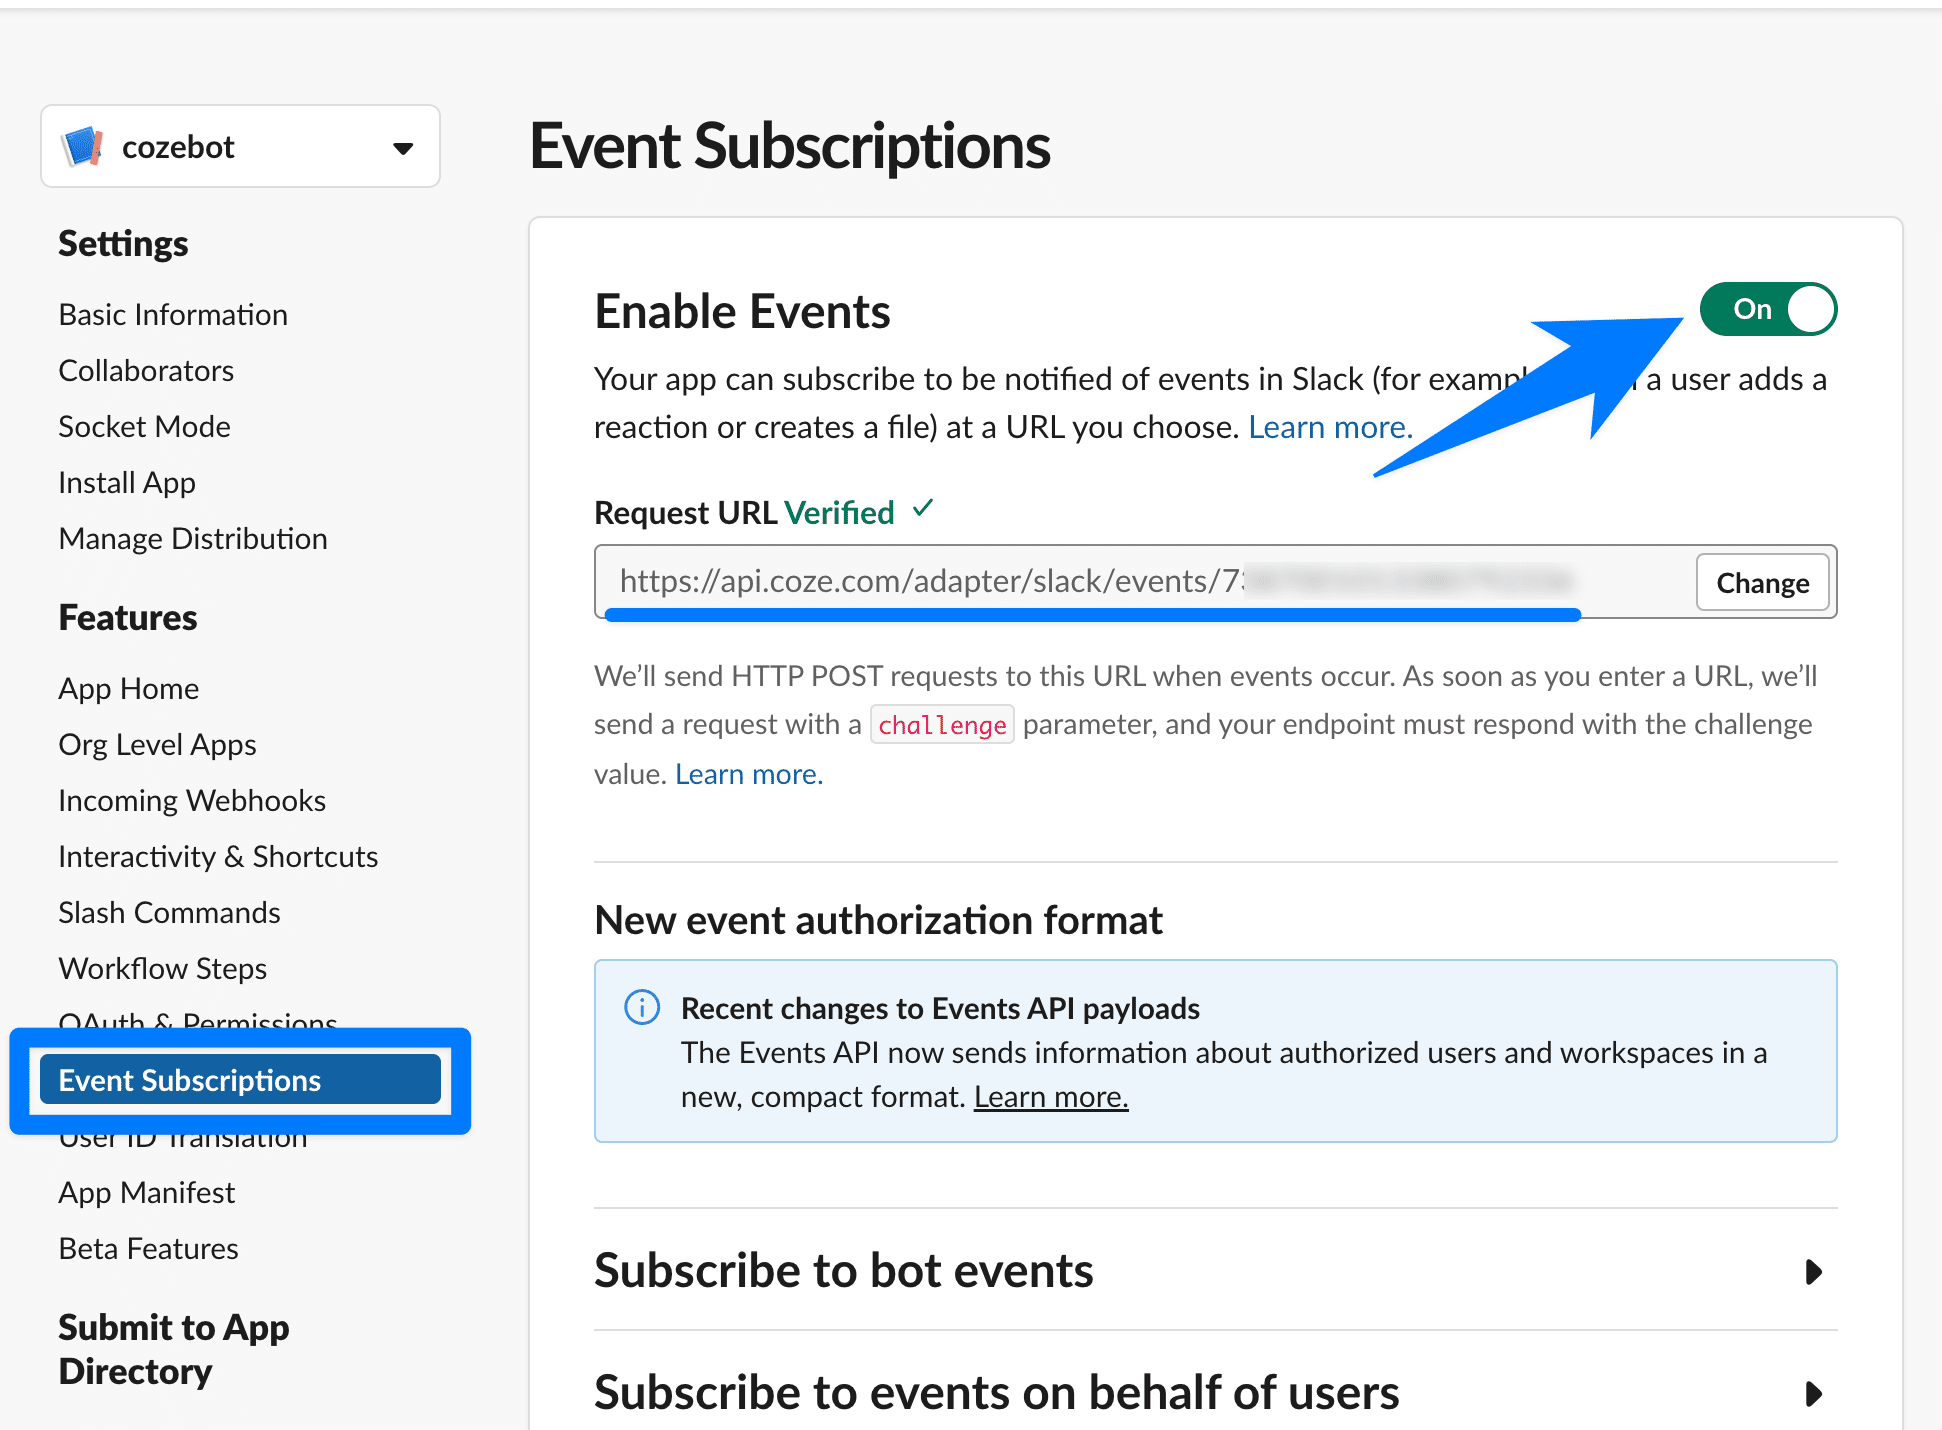Click the green Verified checkmark icon

click(923, 509)
